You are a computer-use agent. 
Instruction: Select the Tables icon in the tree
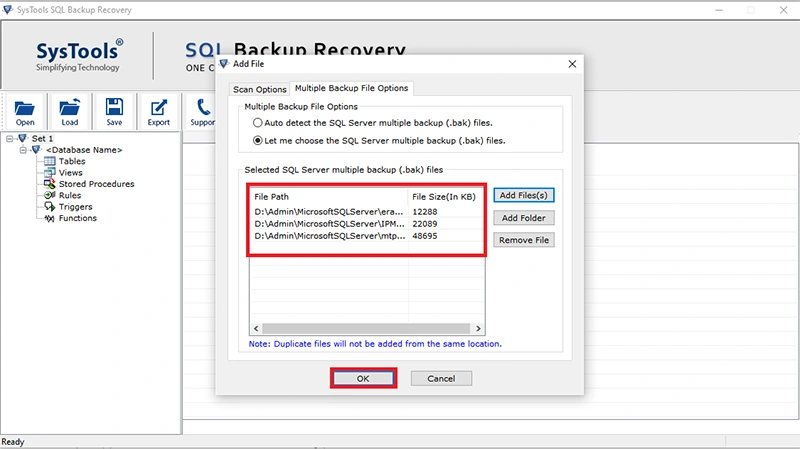click(x=49, y=161)
